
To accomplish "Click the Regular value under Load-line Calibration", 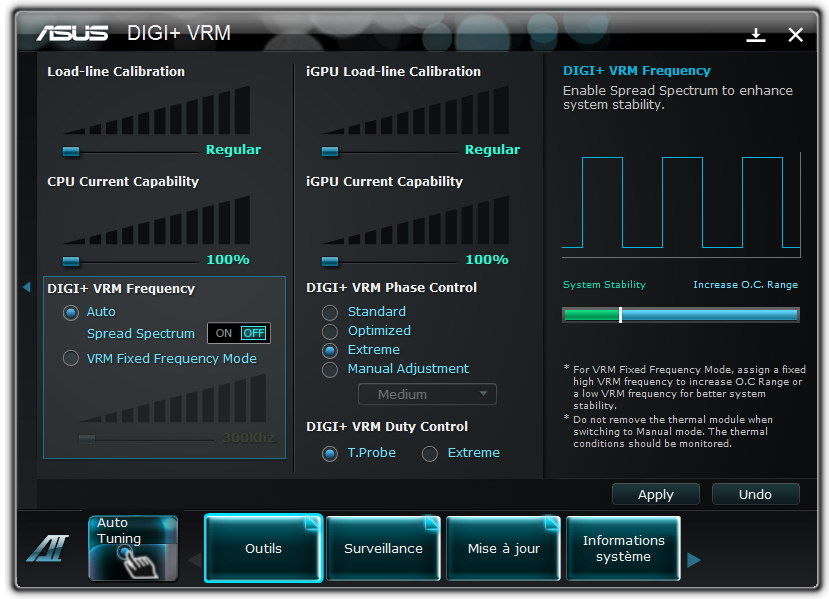I will [233, 150].
